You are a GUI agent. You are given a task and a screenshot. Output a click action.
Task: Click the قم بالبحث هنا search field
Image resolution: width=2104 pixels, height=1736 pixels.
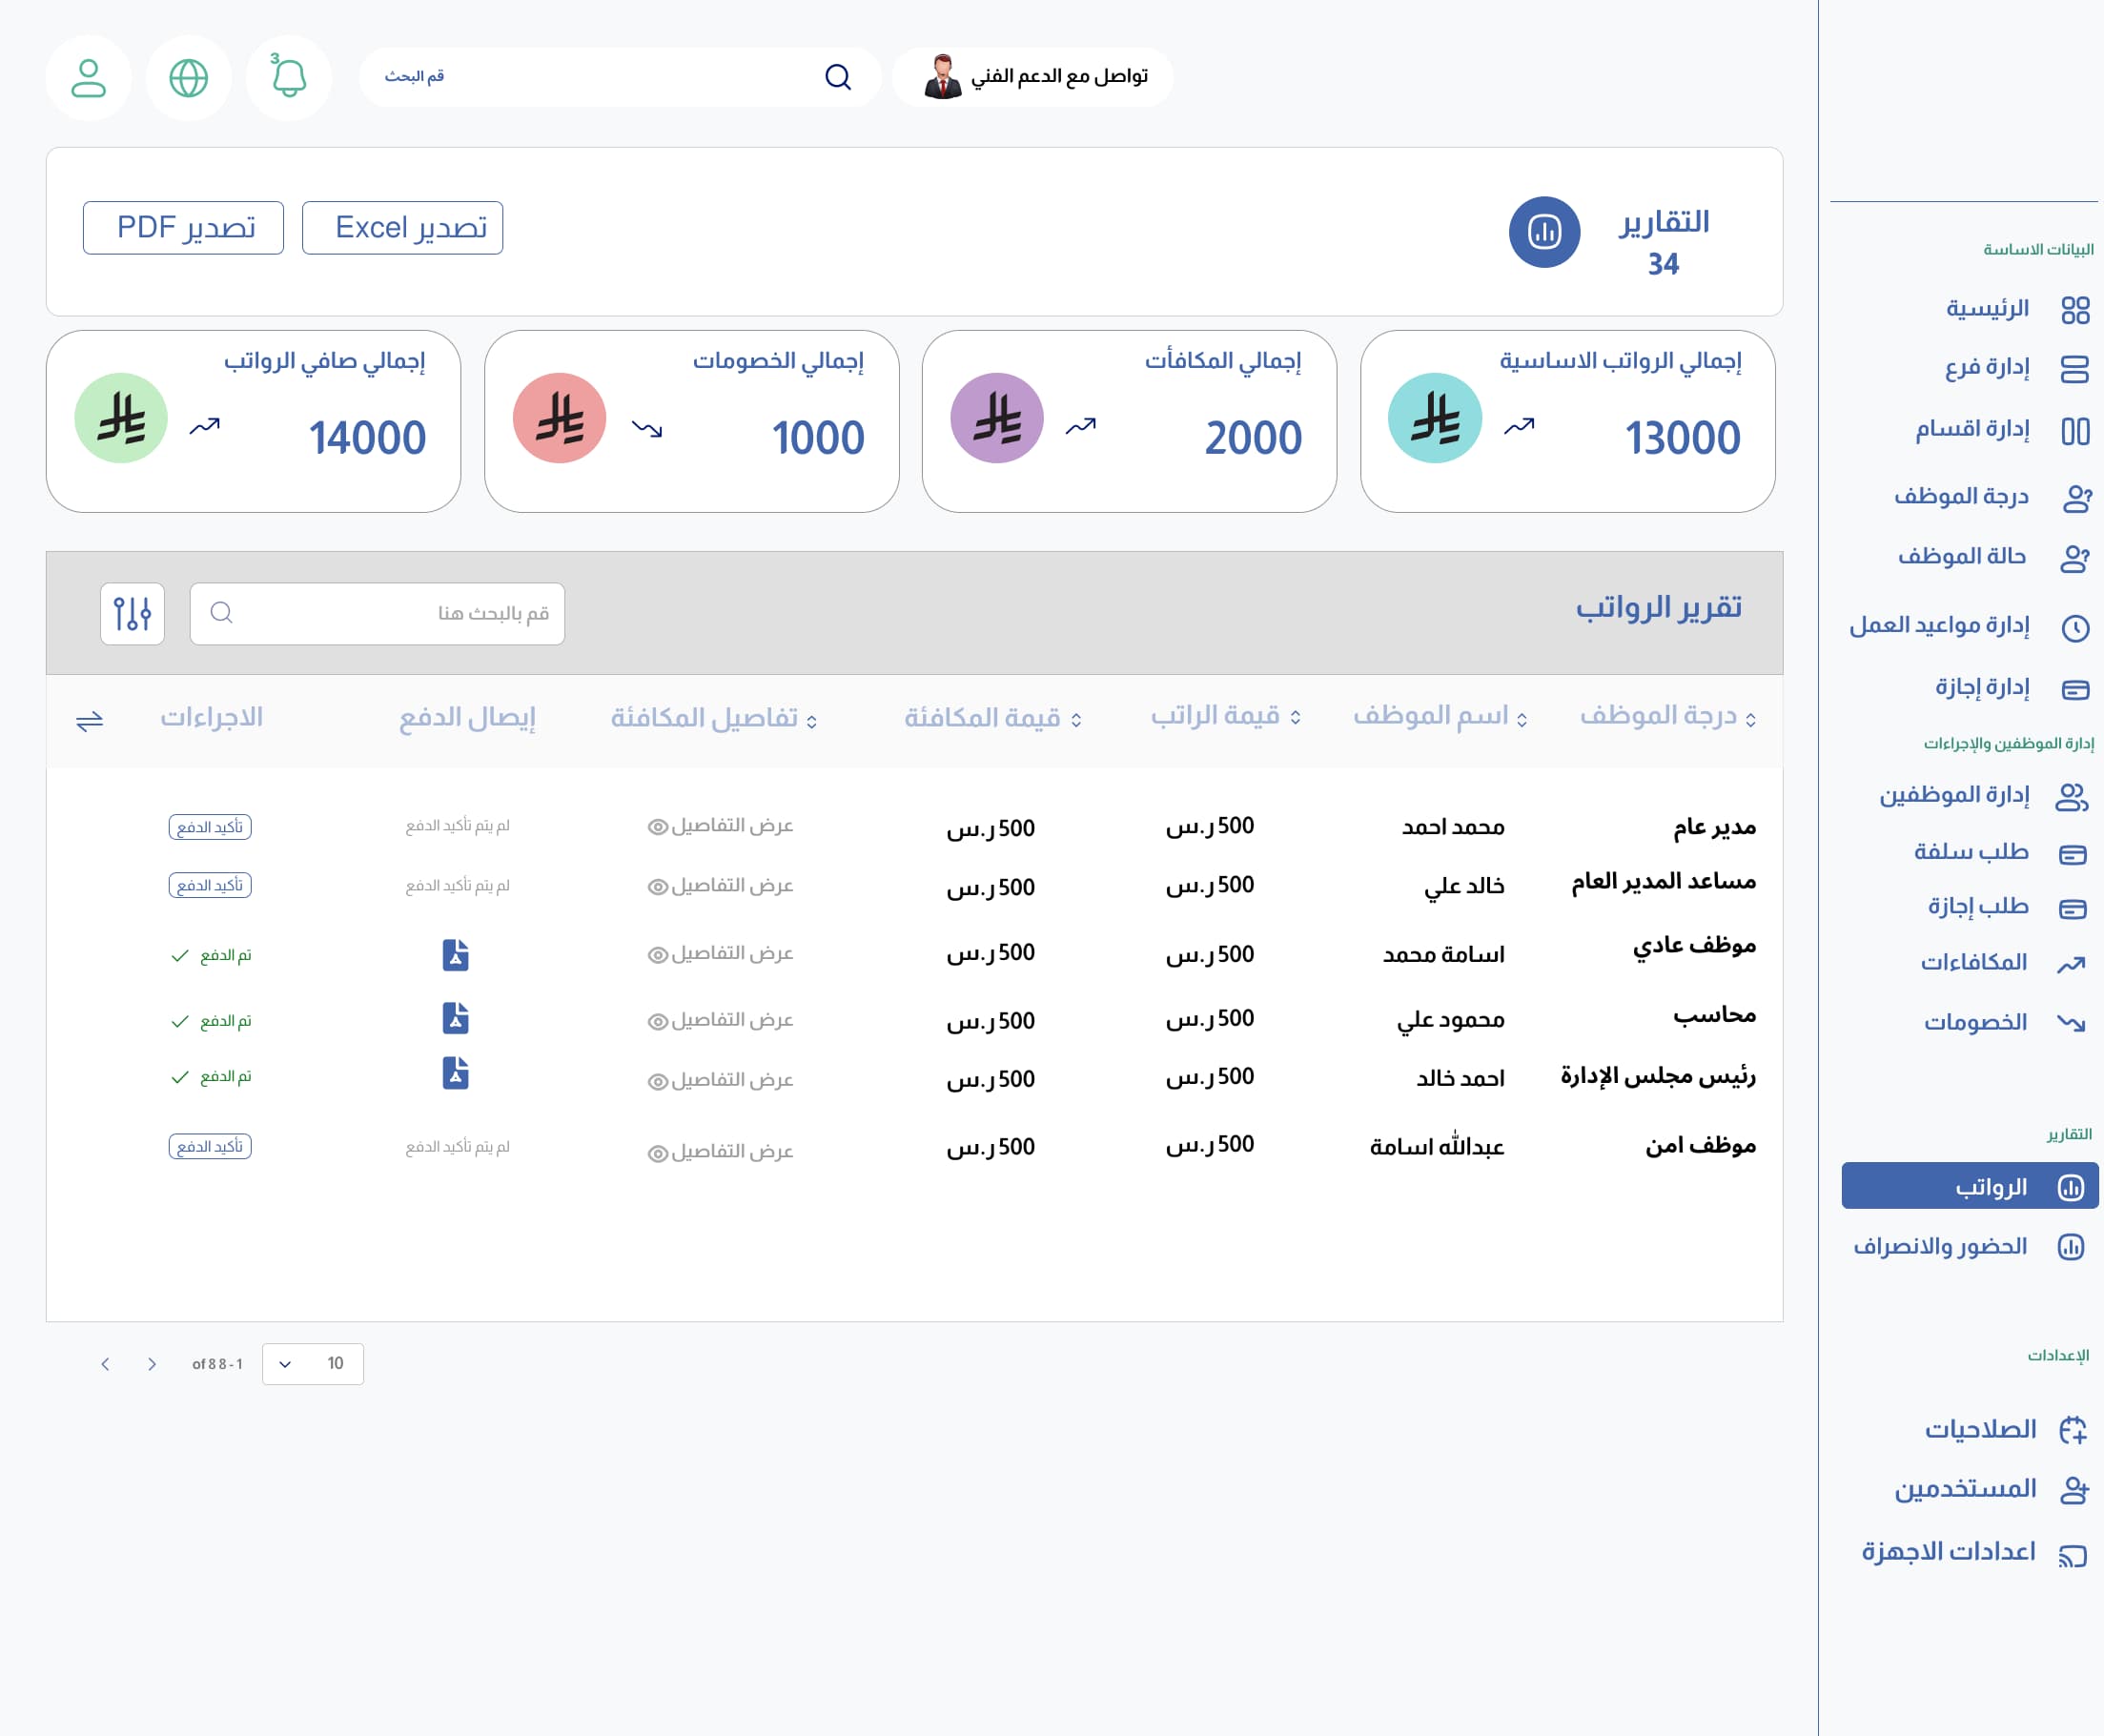390,613
